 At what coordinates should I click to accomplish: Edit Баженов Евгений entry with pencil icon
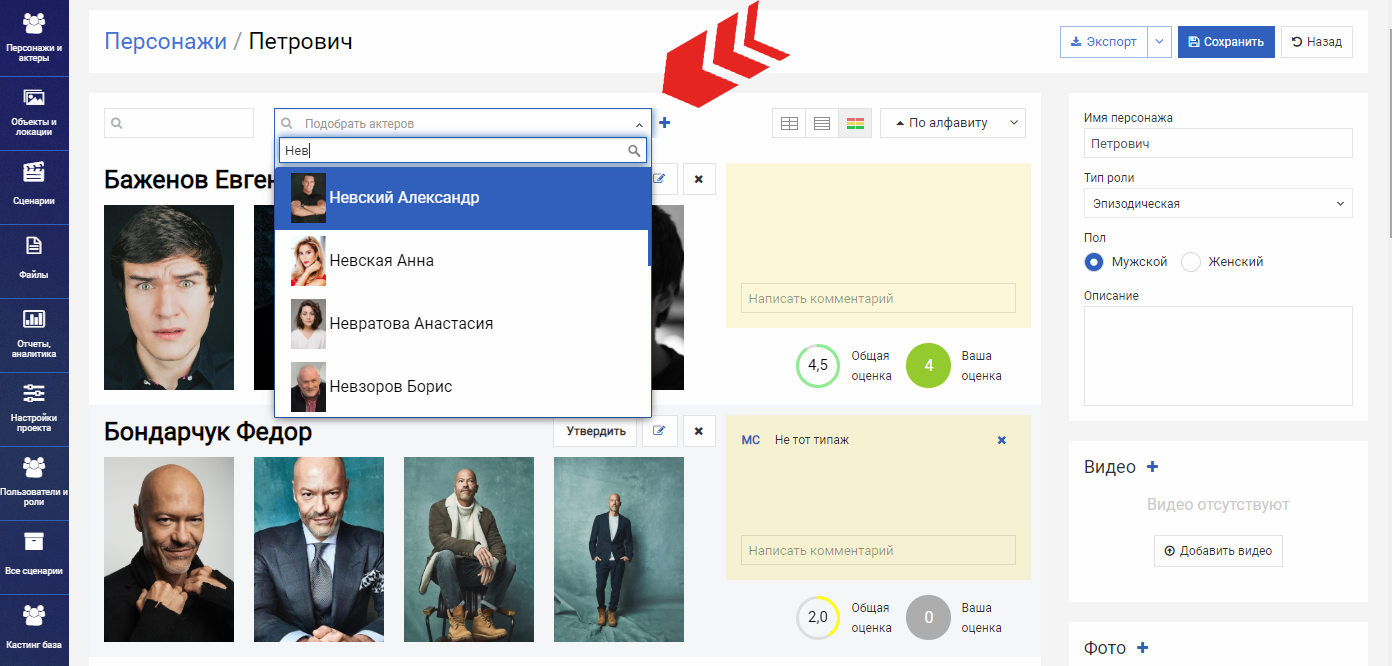tap(659, 179)
